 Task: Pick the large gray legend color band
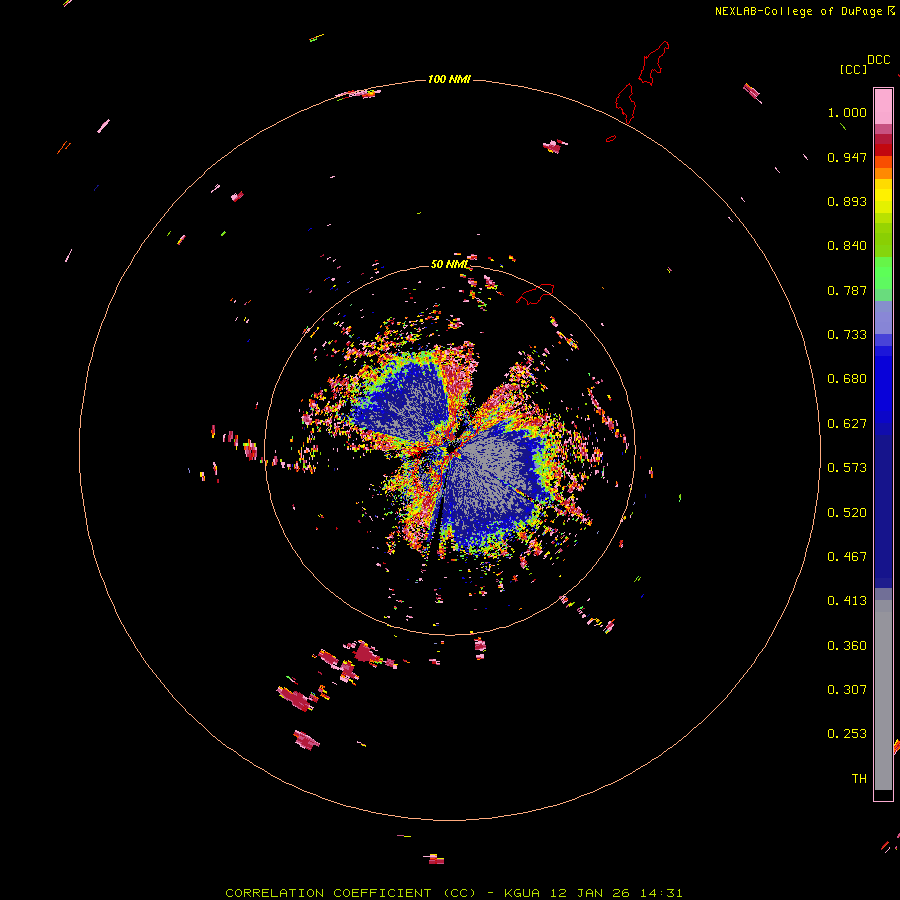click(883, 695)
